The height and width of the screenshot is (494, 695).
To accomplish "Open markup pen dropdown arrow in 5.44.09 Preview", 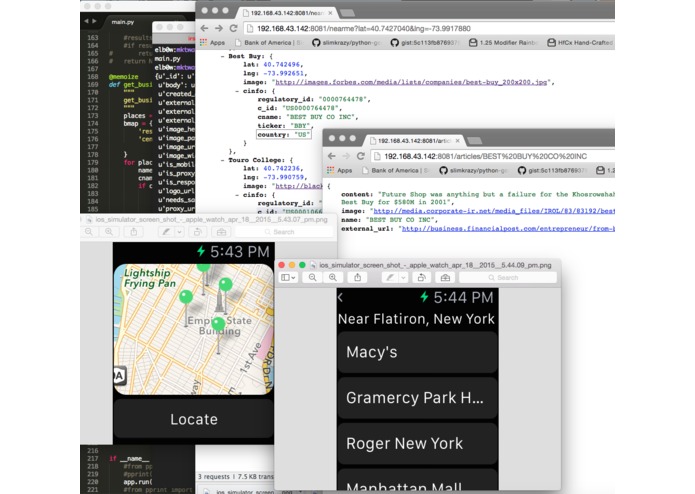I will [x=403, y=277].
